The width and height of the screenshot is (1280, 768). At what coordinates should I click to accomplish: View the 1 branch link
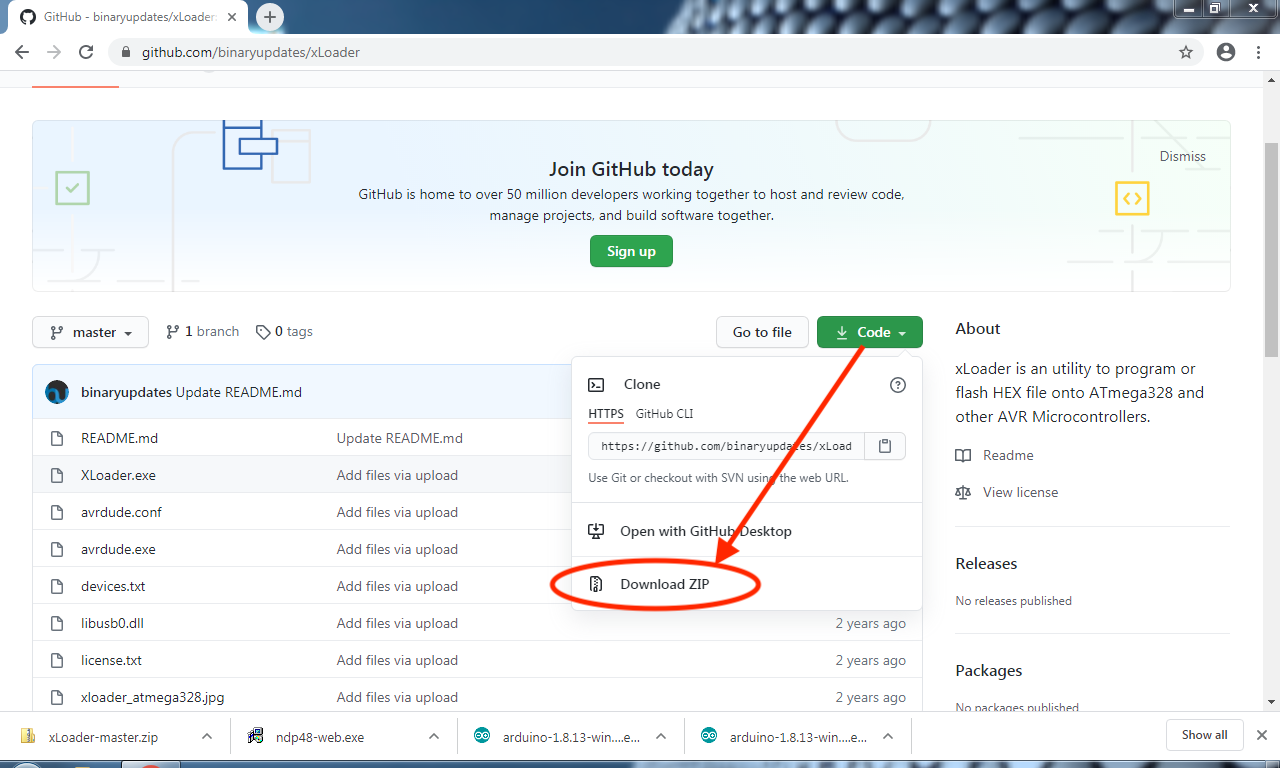(x=202, y=331)
